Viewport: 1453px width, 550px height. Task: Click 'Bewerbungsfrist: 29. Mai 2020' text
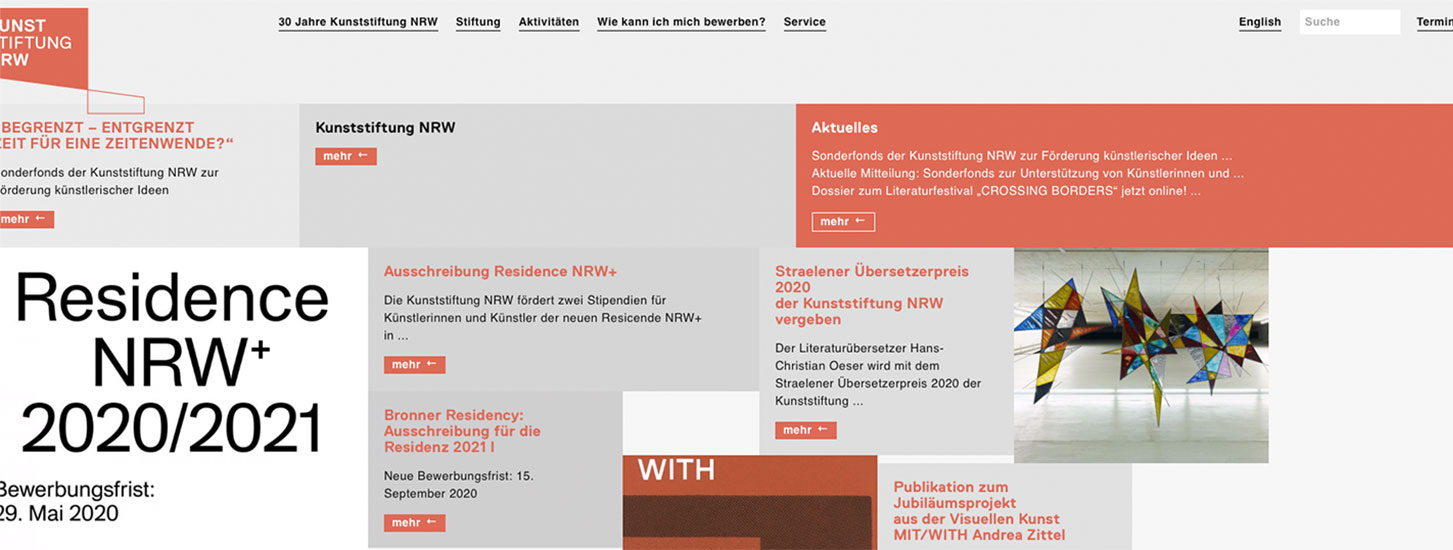click(77, 502)
